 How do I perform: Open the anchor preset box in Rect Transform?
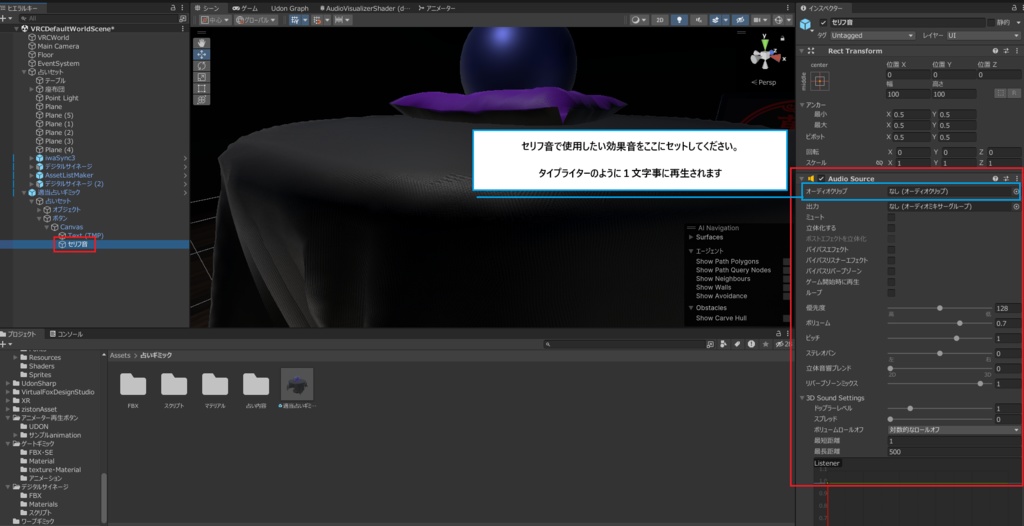(x=820, y=81)
